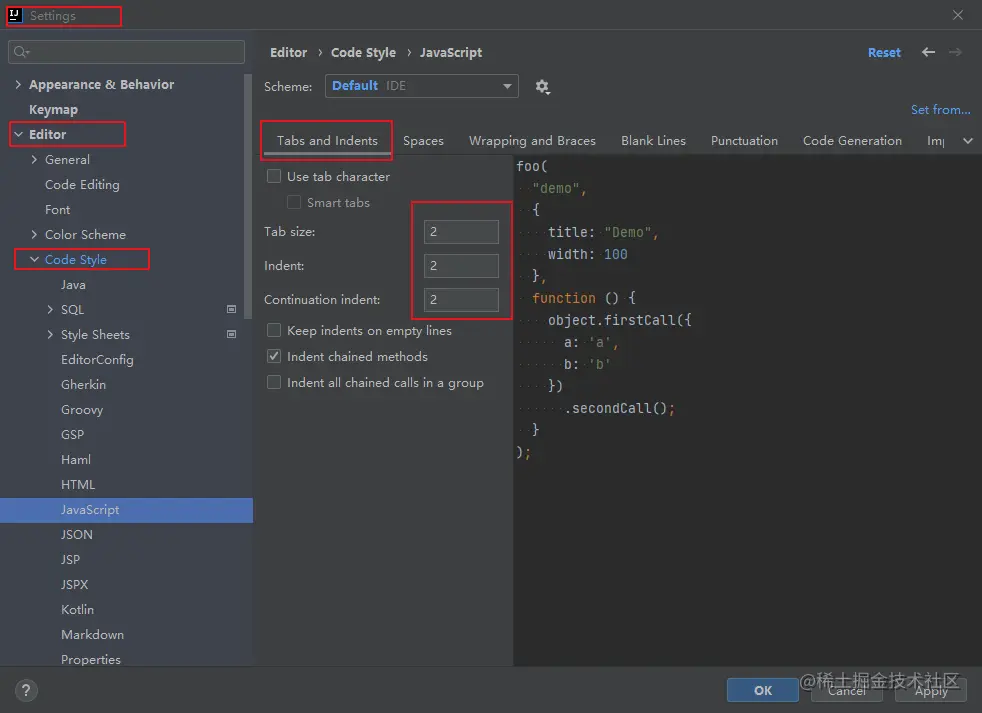982x713 pixels.
Task: Show hidden tabs via chevron dropdown
Action: click(968, 141)
